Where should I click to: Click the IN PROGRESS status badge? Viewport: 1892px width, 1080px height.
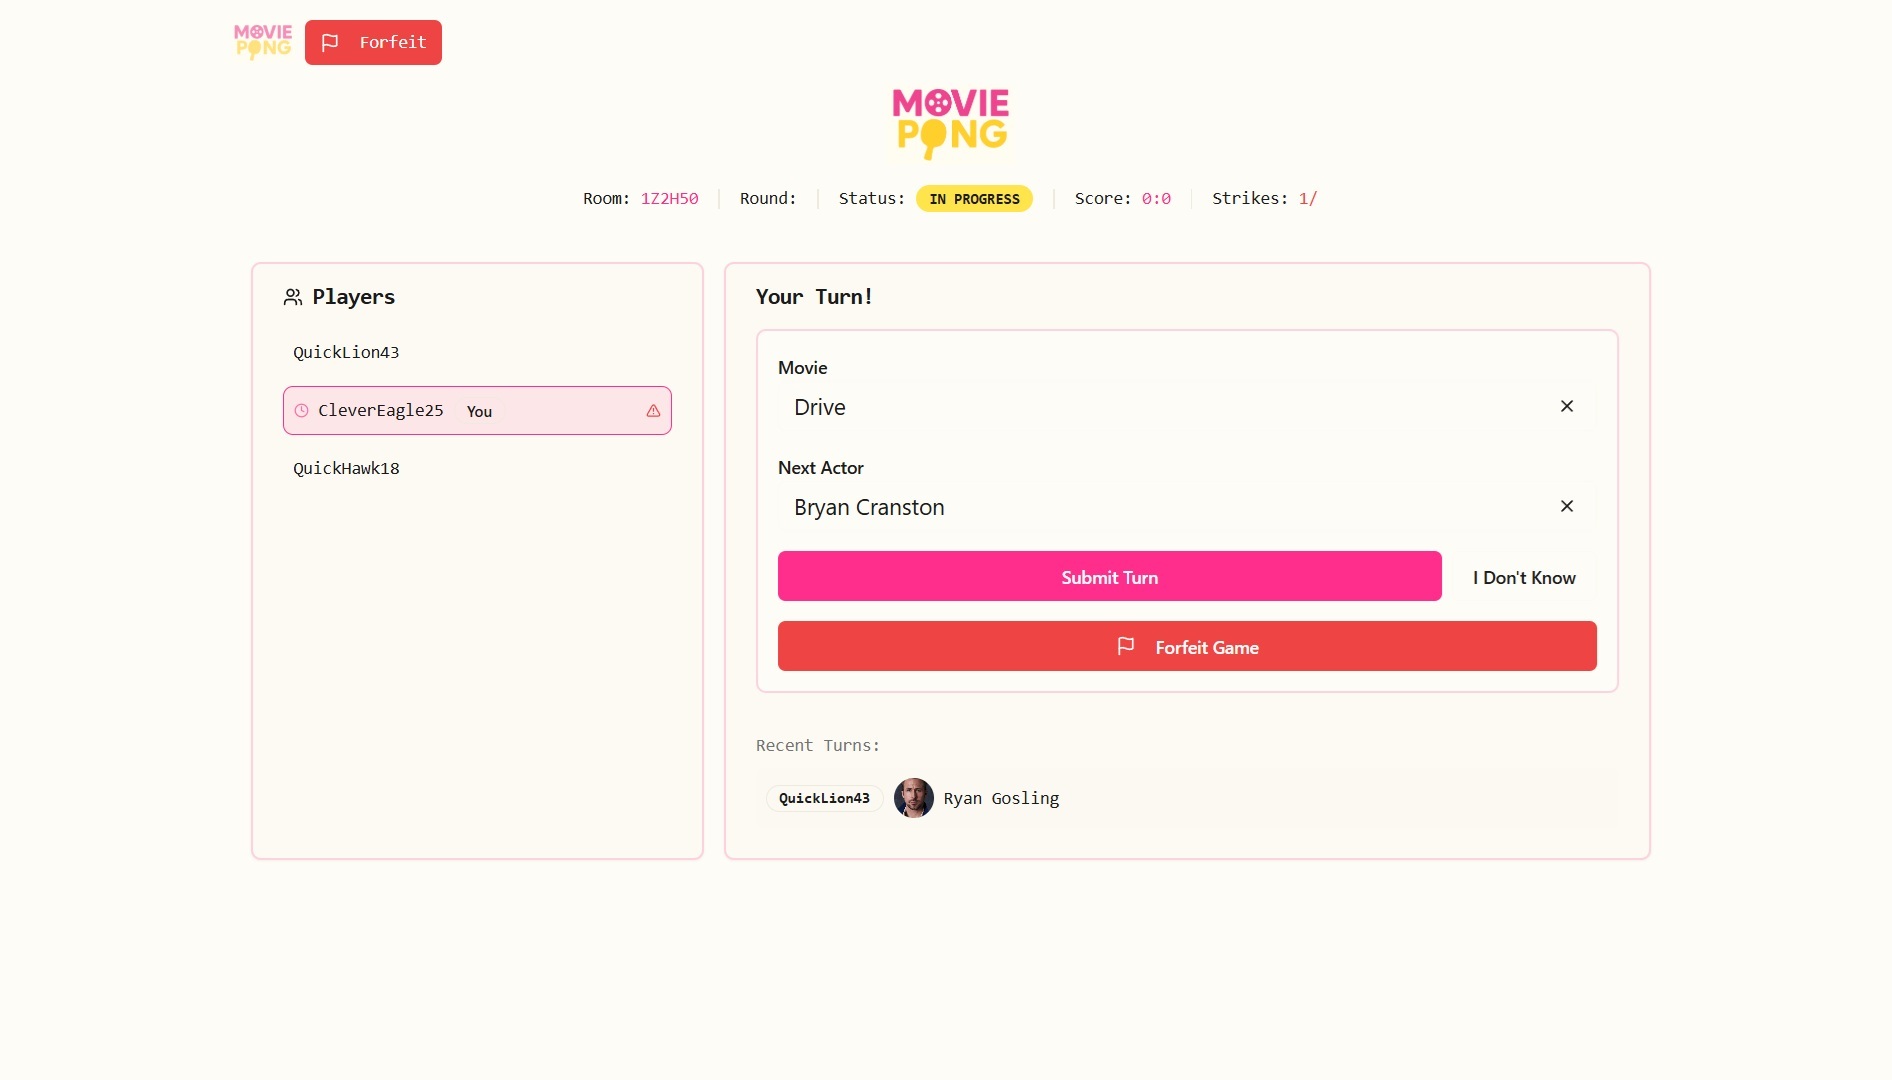pyautogui.click(x=974, y=199)
